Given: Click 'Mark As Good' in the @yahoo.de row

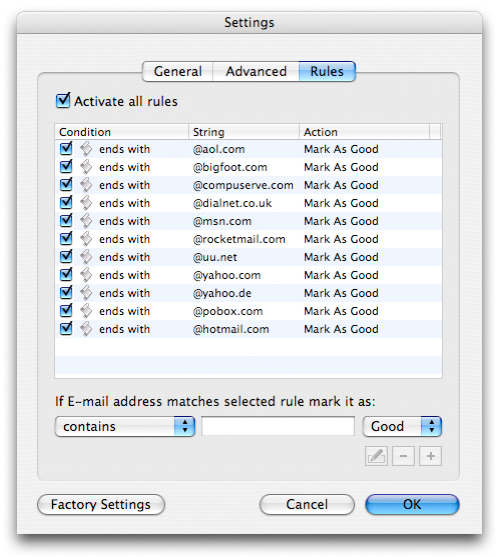Looking at the screenshot, I should tap(341, 293).
